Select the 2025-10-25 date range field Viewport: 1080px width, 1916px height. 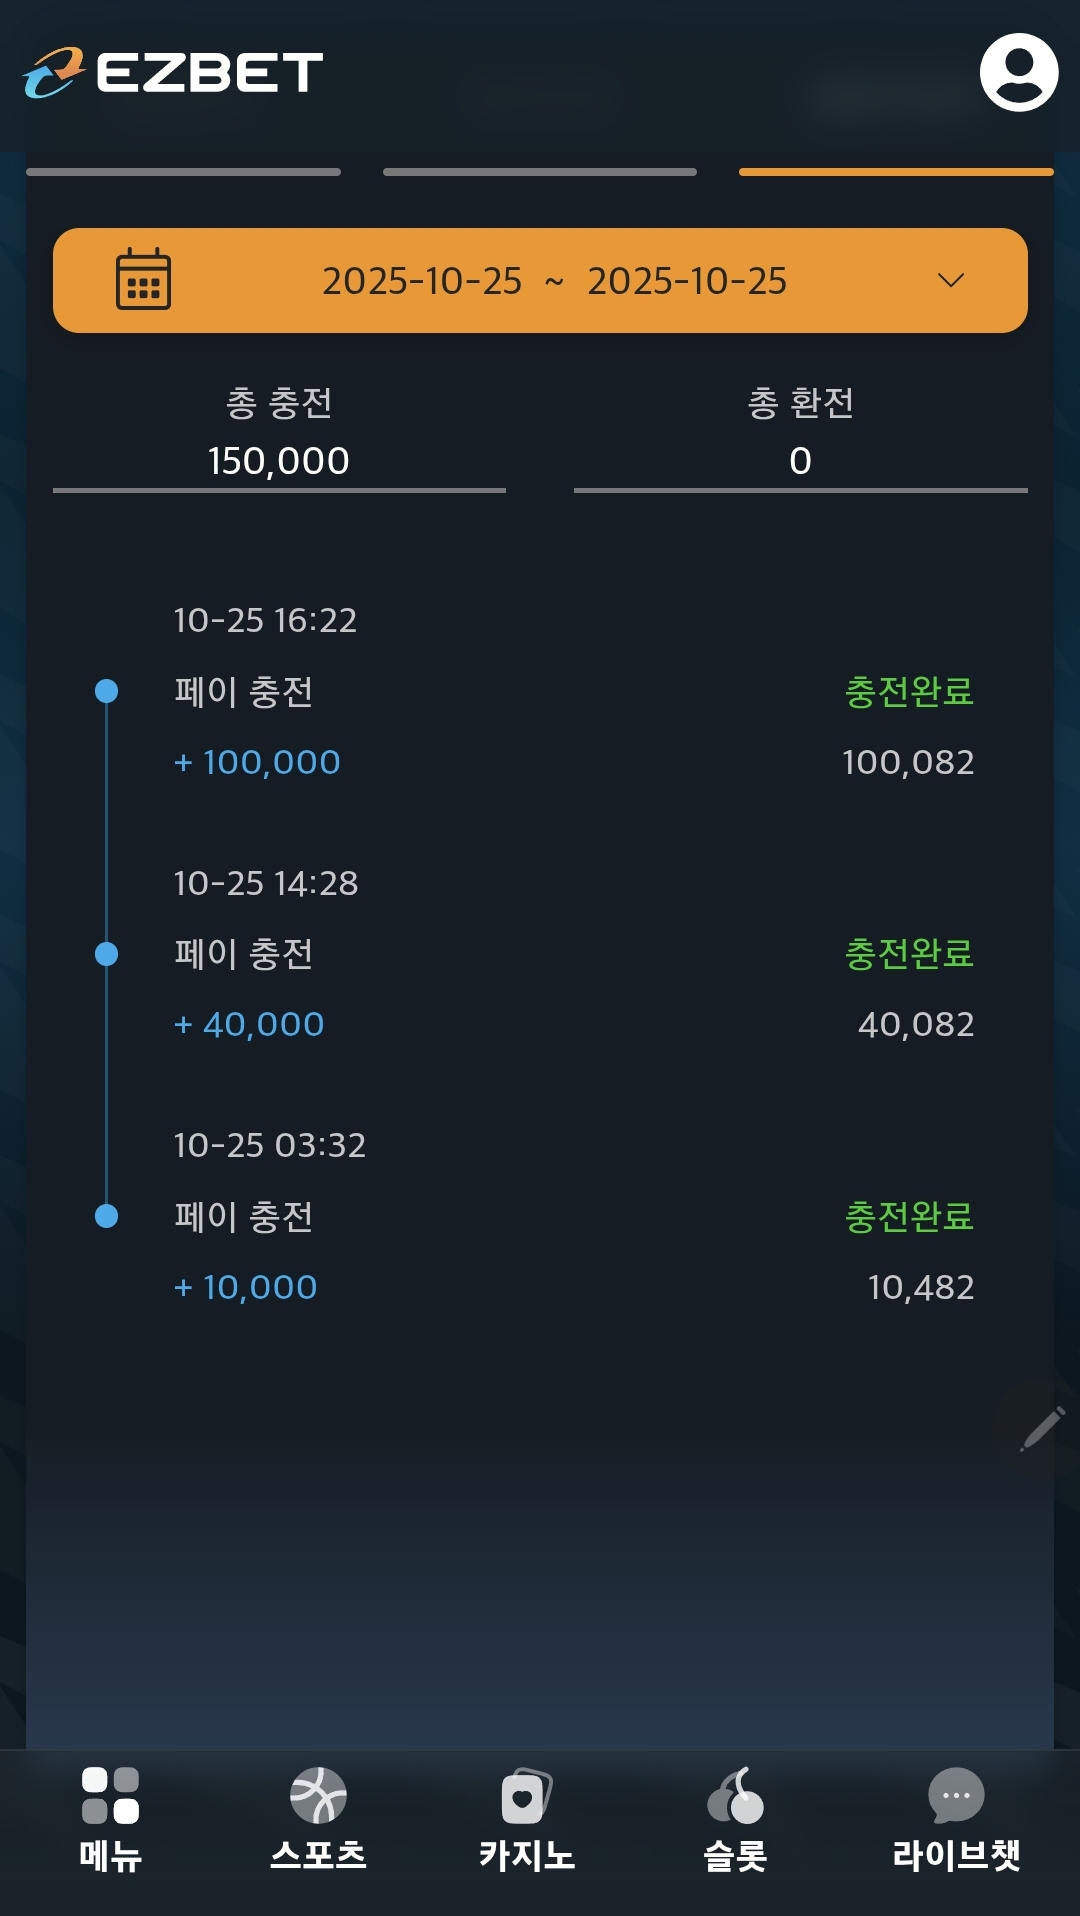554,281
